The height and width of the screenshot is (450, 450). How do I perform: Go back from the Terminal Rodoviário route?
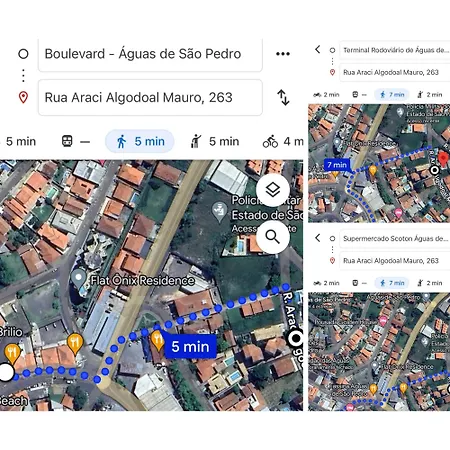pos(318,49)
